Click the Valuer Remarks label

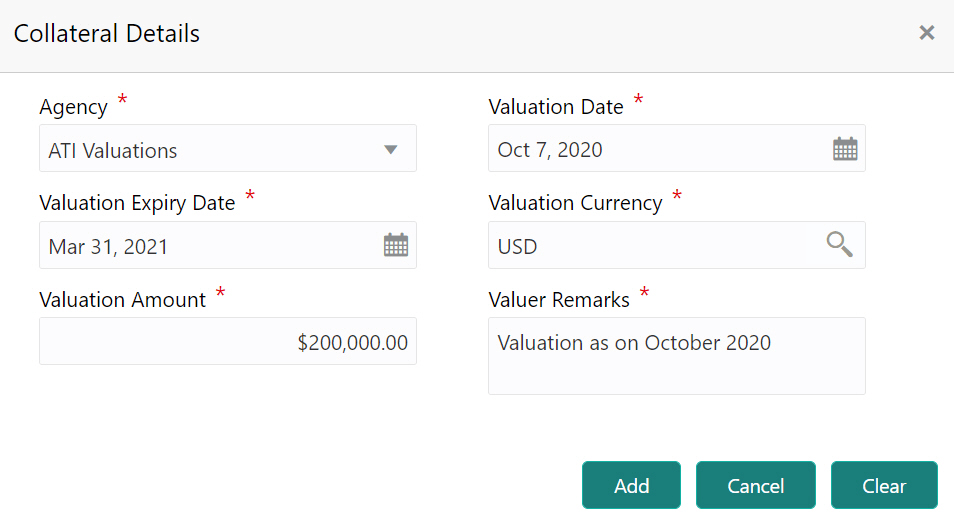pyautogui.click(x=559, y=300)
